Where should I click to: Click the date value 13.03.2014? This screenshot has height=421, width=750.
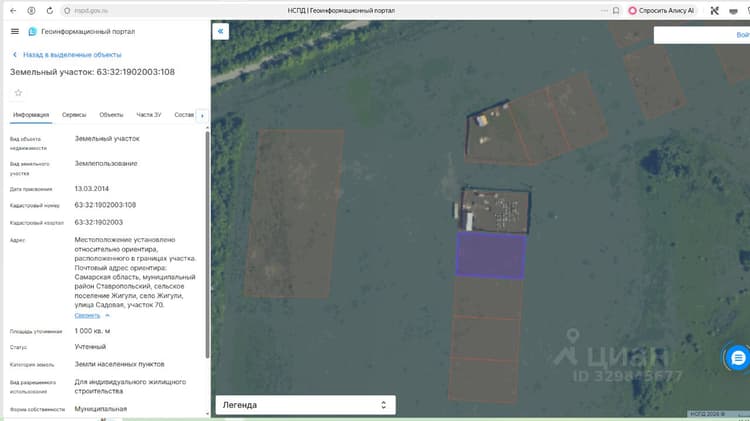[x=91, y=189]
